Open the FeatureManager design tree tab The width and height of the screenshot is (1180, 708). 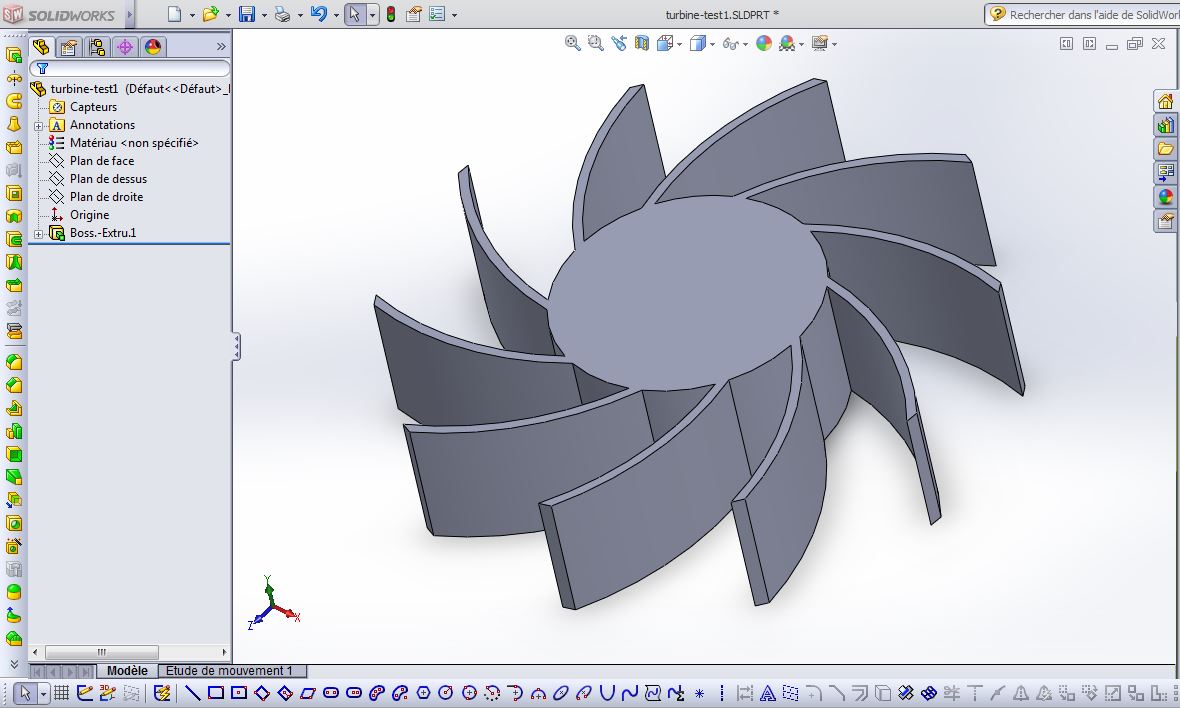click(41, 47)
